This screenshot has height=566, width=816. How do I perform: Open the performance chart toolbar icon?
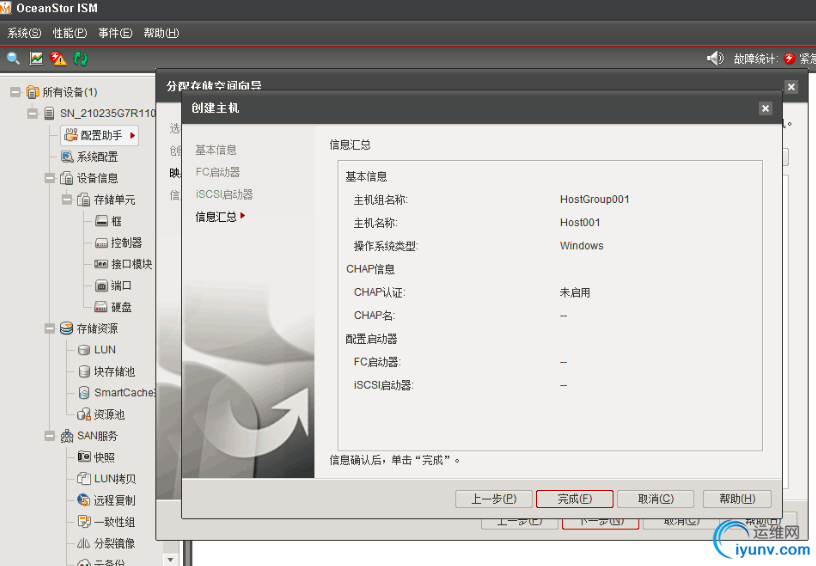[x=36, y=58]
